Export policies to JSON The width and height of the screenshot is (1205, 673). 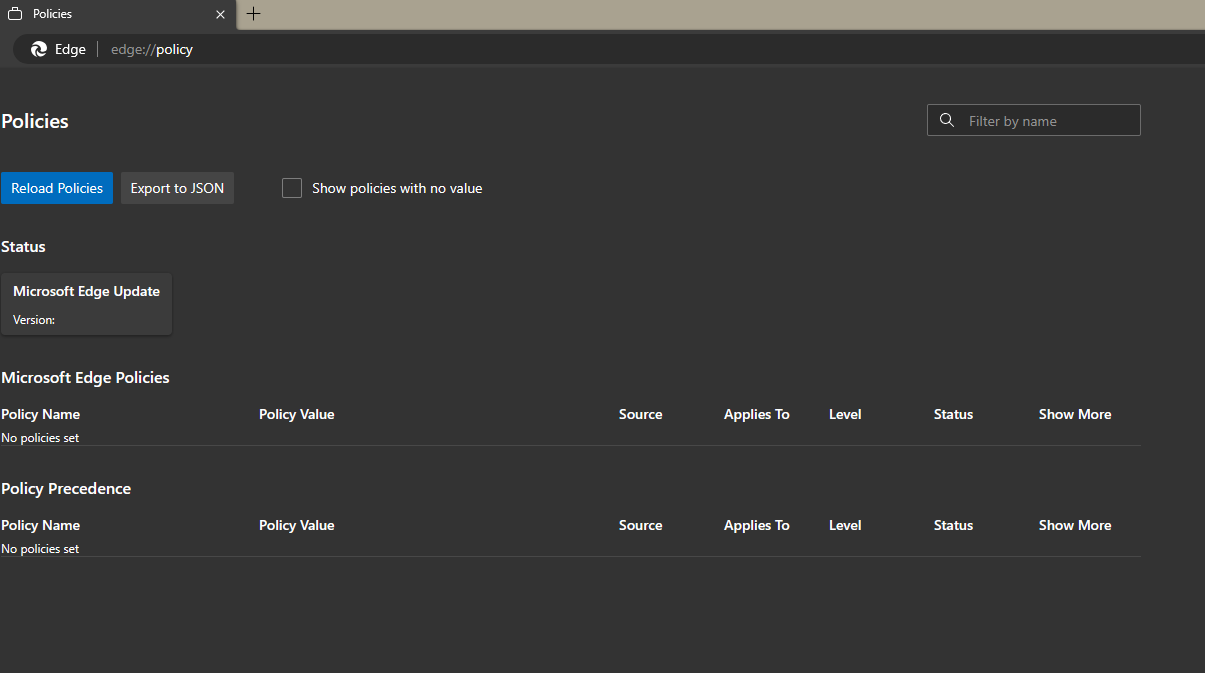[177, 188]
